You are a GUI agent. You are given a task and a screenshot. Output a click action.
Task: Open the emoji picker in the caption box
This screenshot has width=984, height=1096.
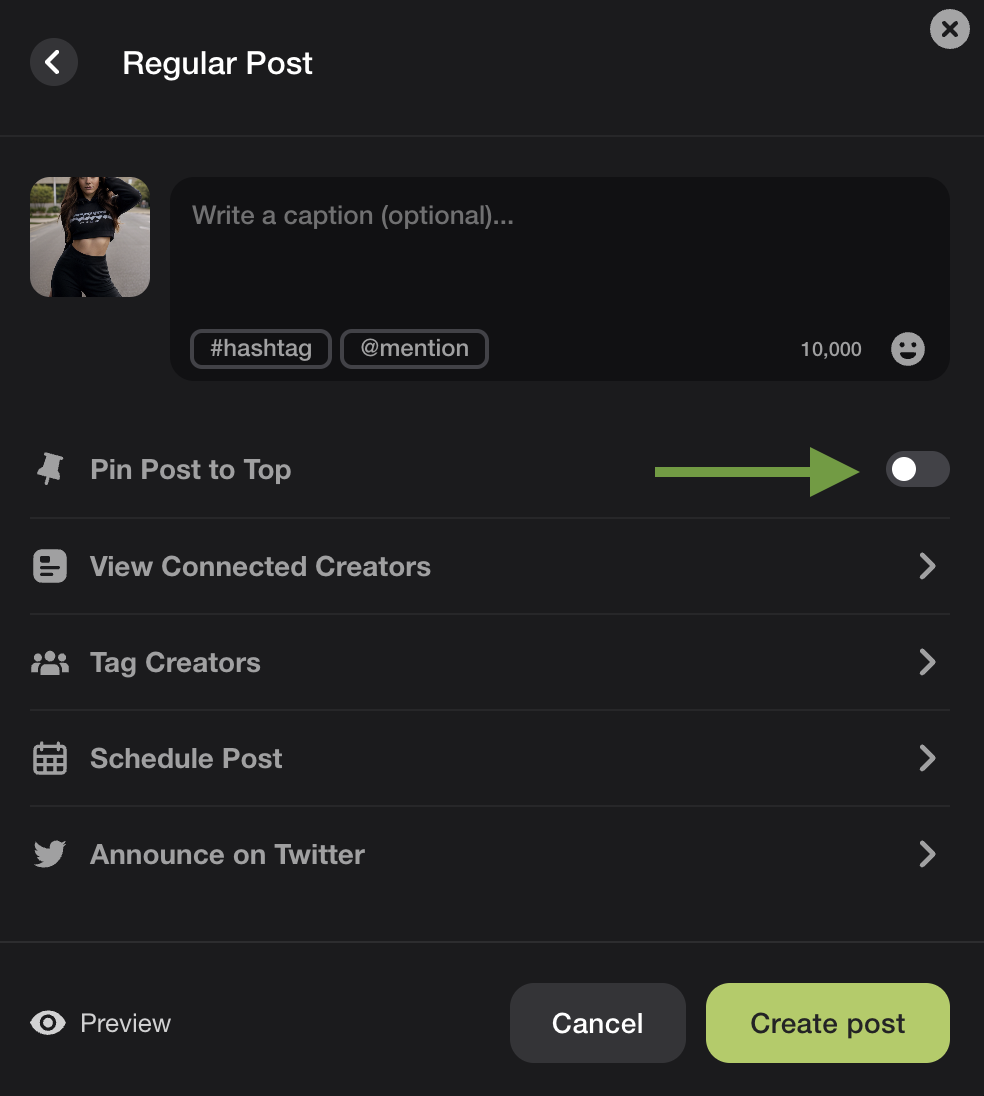tap(907, 349)
